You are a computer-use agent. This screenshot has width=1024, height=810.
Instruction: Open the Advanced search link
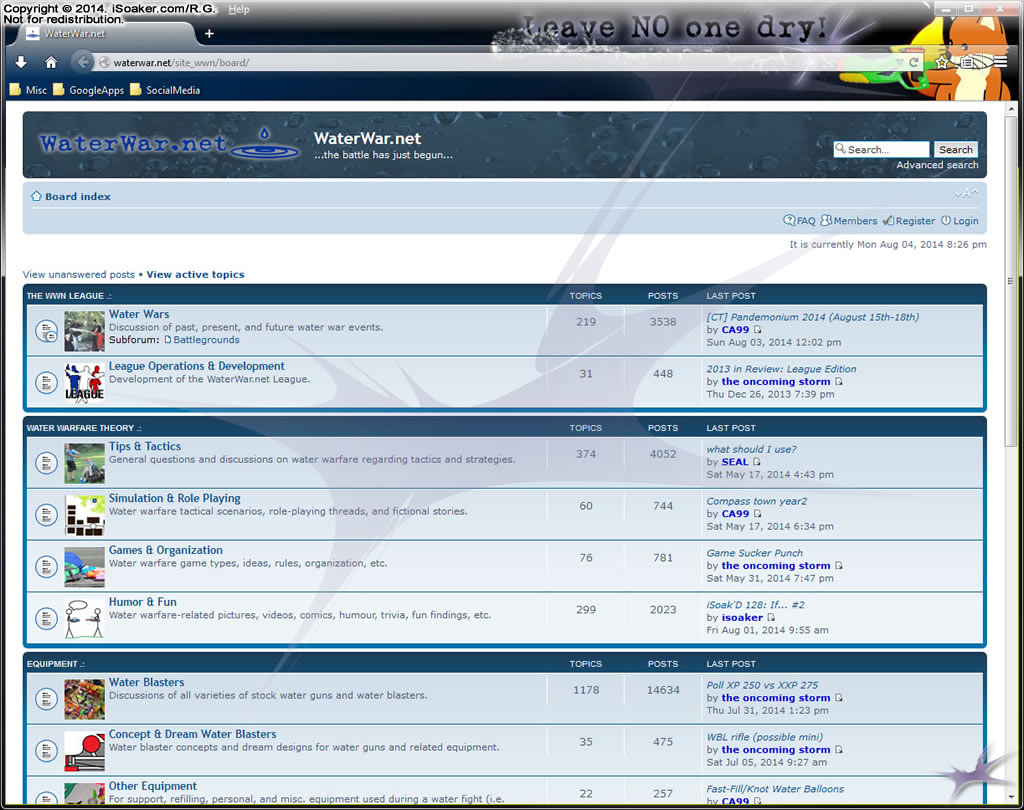pos(937,165)
